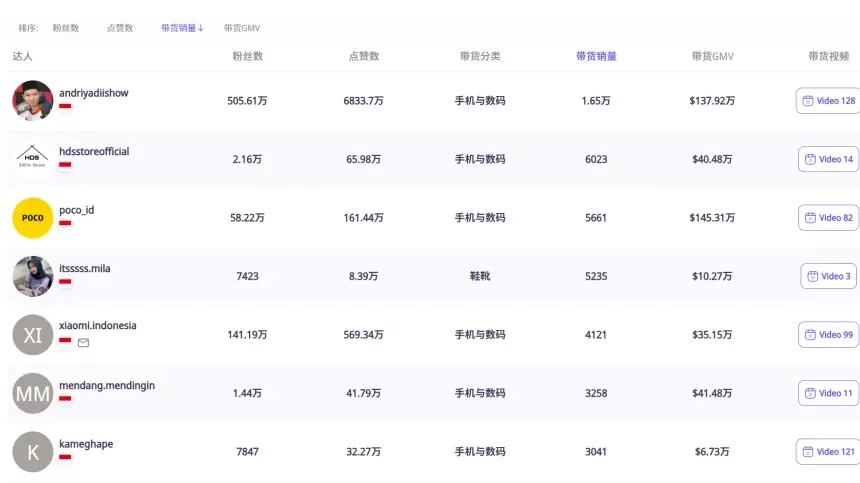Screen dimensions: 860x483
Task: Click Indonesia flag under andriyadiishow
Action: click(x=65, y=106)
